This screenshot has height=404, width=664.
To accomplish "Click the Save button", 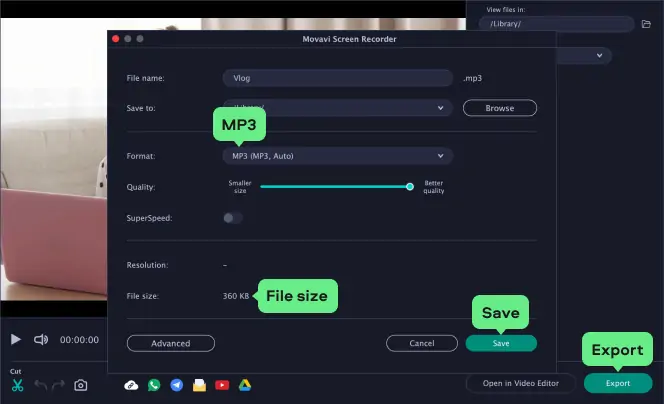I will 501,343.
